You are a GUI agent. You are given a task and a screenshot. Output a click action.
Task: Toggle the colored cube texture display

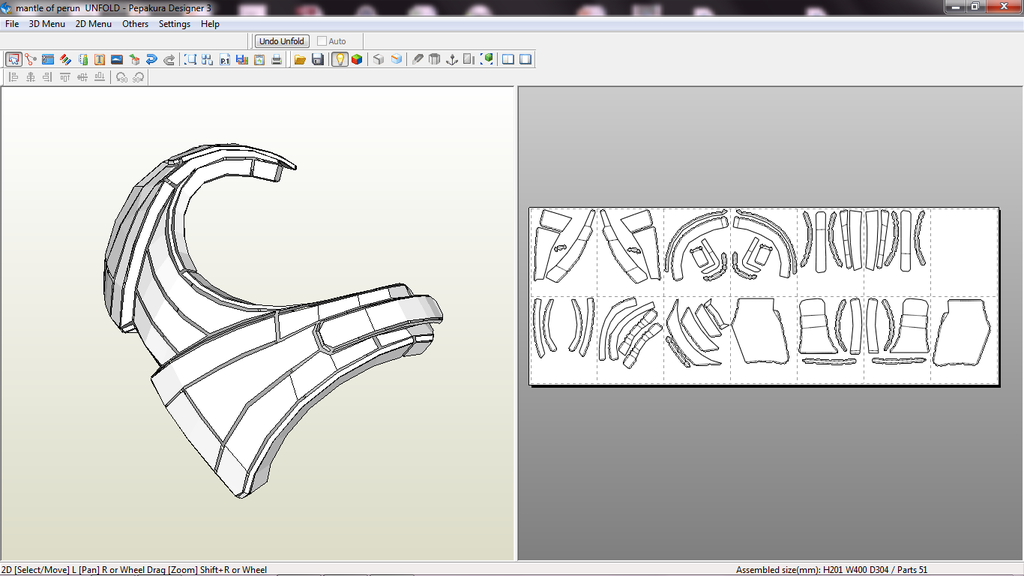[x=356, y=60]
